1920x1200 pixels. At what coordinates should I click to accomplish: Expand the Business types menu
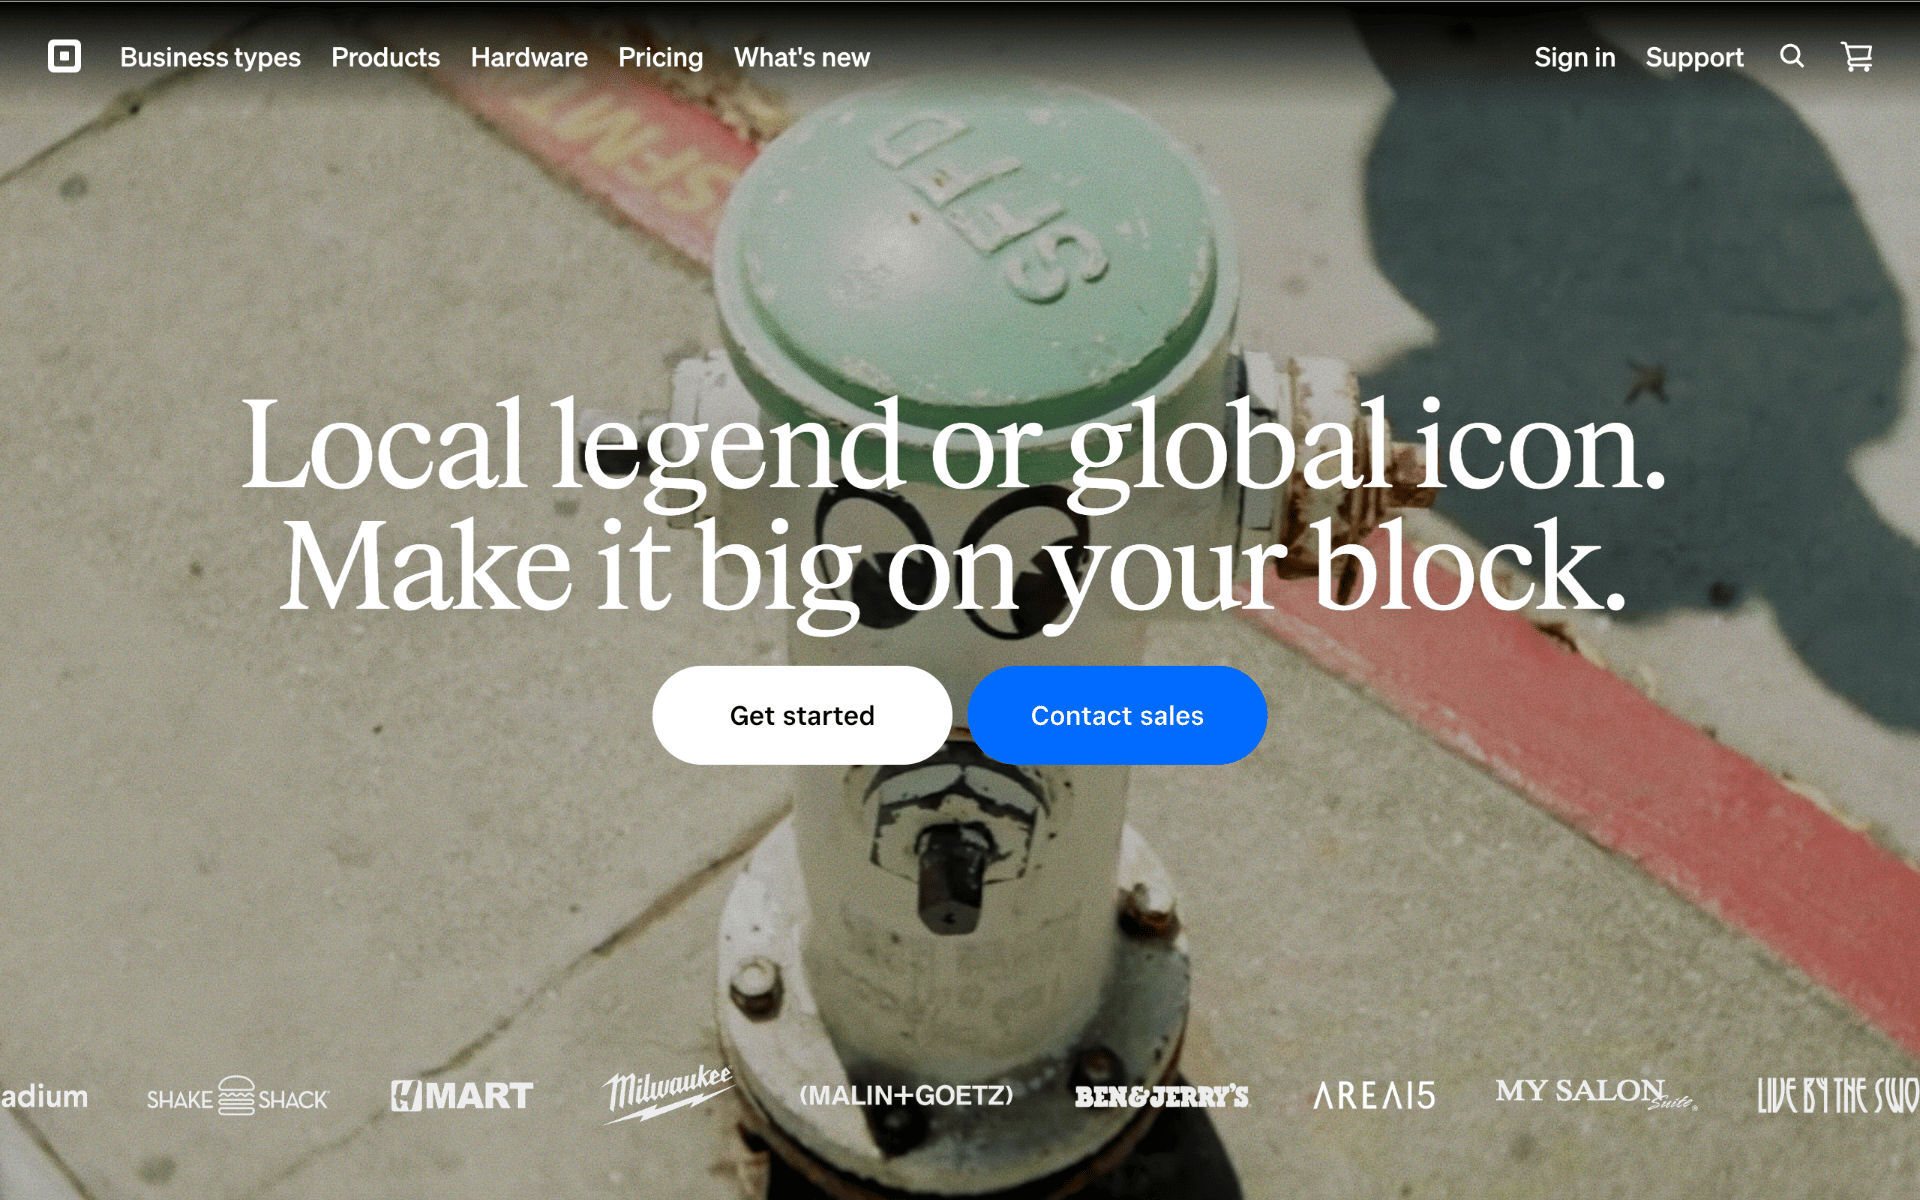pyautogui.click(x=210, y=57)
